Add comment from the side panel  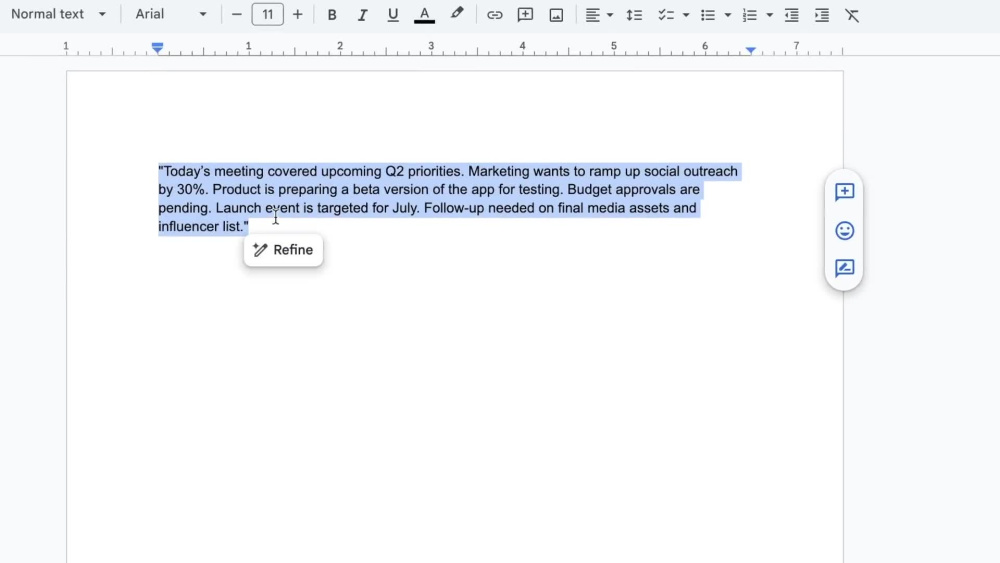tap(844, 192)
